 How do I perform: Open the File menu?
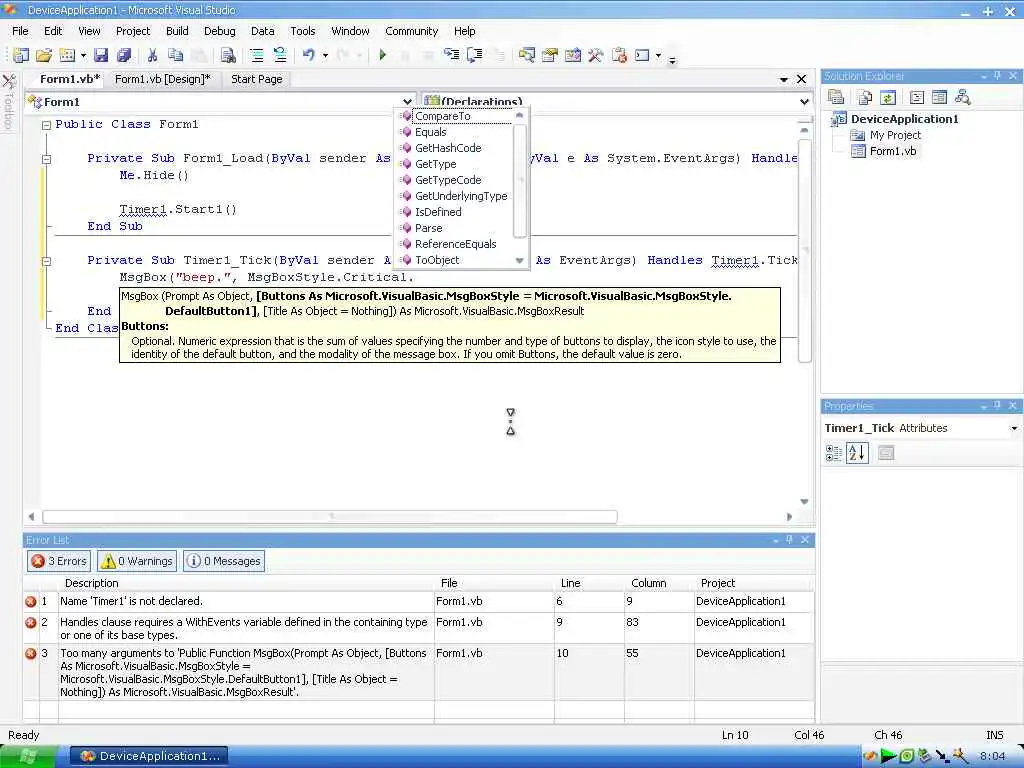click(x=20, y=31)
